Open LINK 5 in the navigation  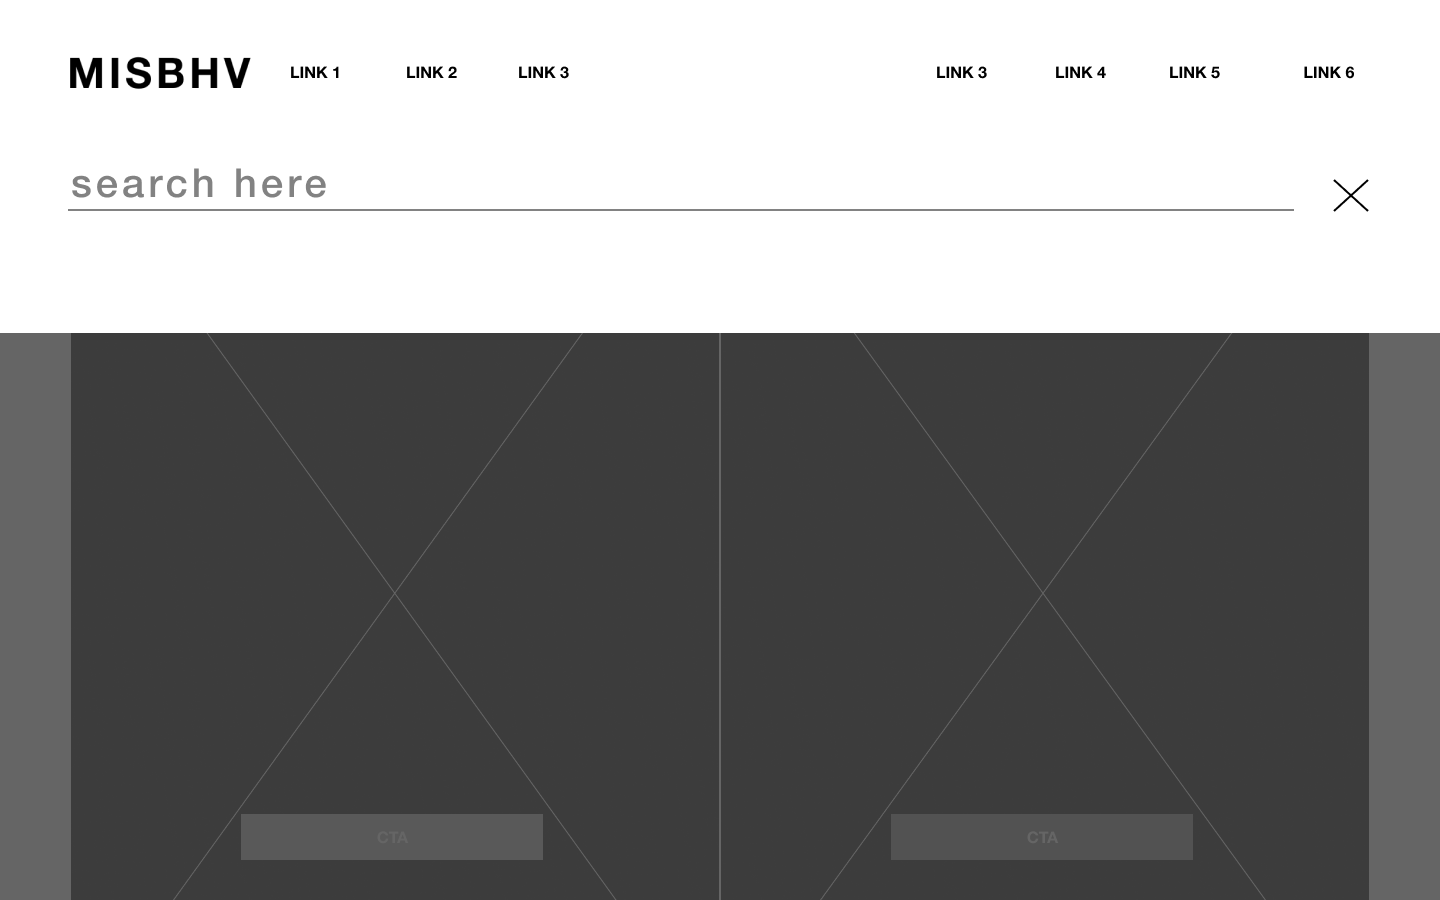(x=1194, y=72)
